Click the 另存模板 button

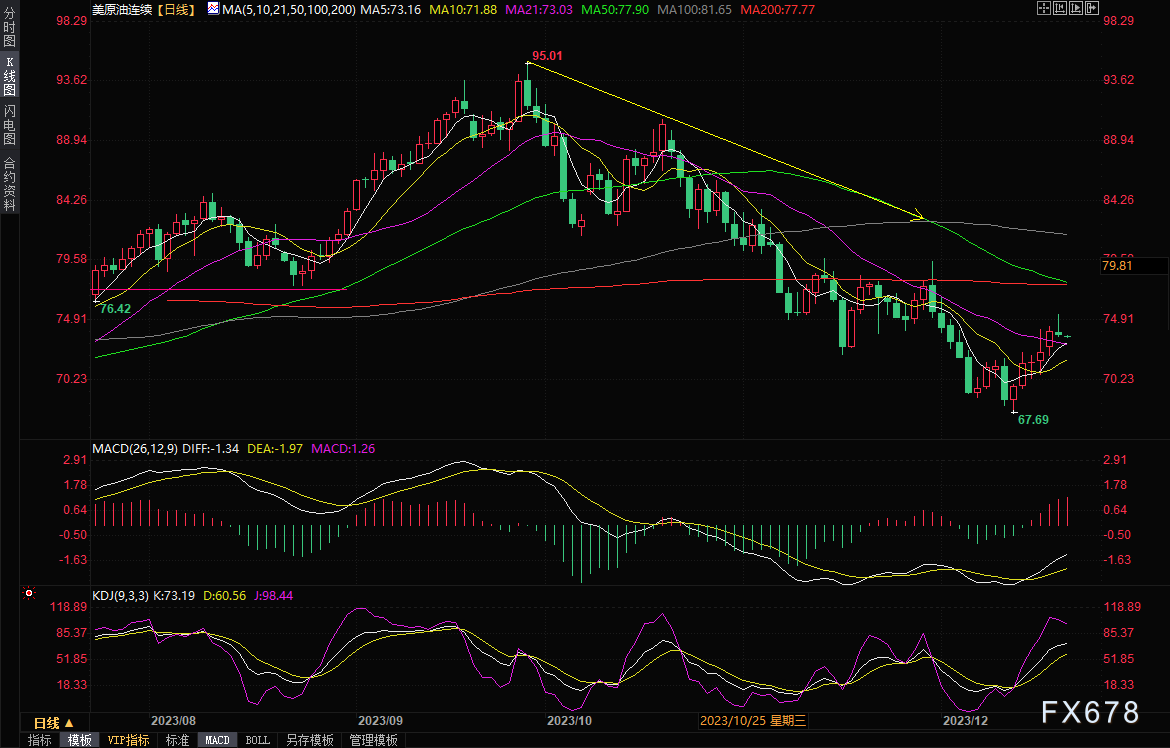click(309, 740)
